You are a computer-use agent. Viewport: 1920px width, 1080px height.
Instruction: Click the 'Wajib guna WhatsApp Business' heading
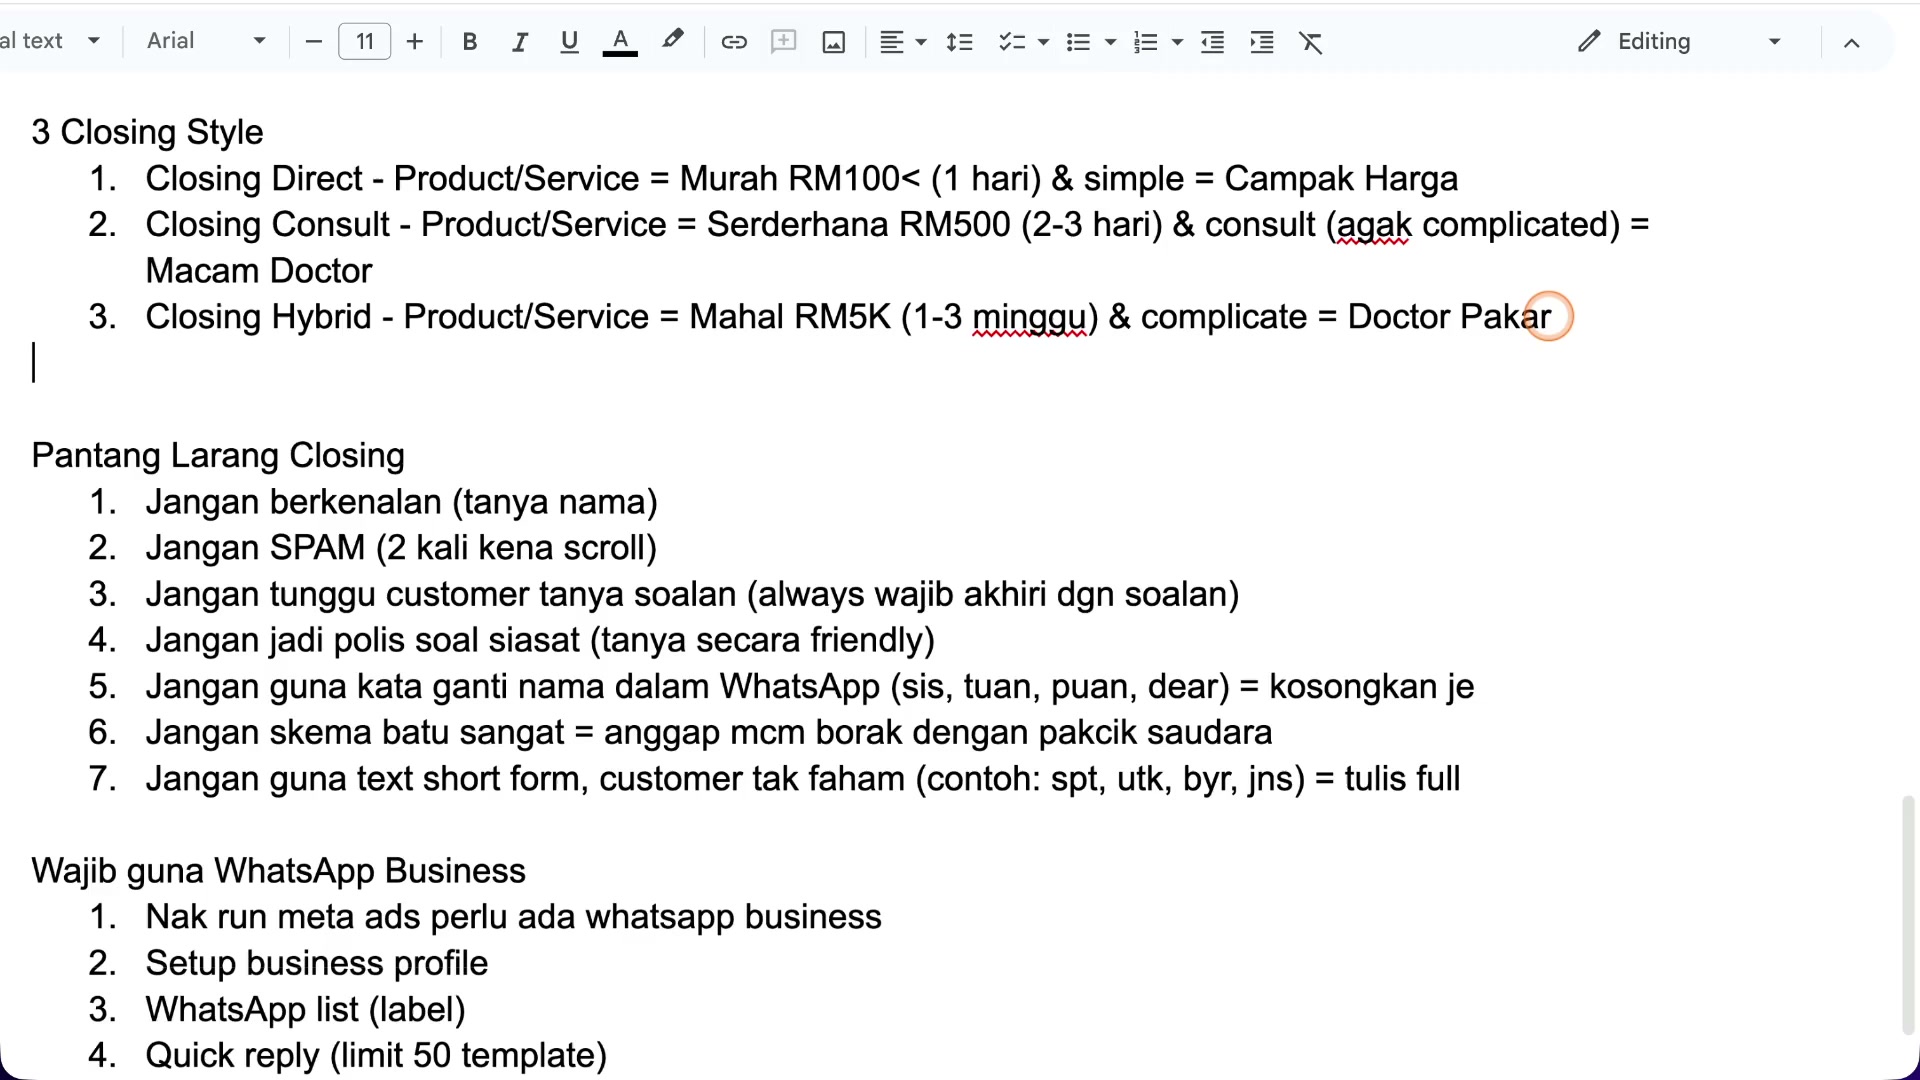(278, 871)
